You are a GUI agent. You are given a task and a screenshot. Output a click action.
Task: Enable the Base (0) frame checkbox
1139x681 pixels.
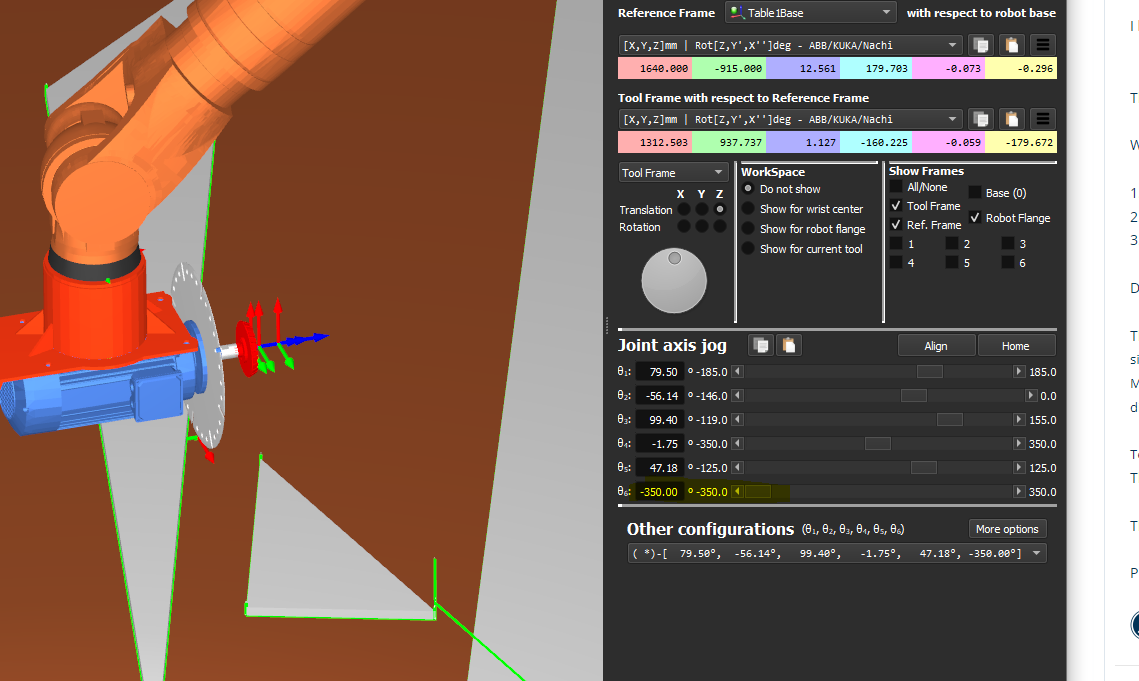point(975,192)
